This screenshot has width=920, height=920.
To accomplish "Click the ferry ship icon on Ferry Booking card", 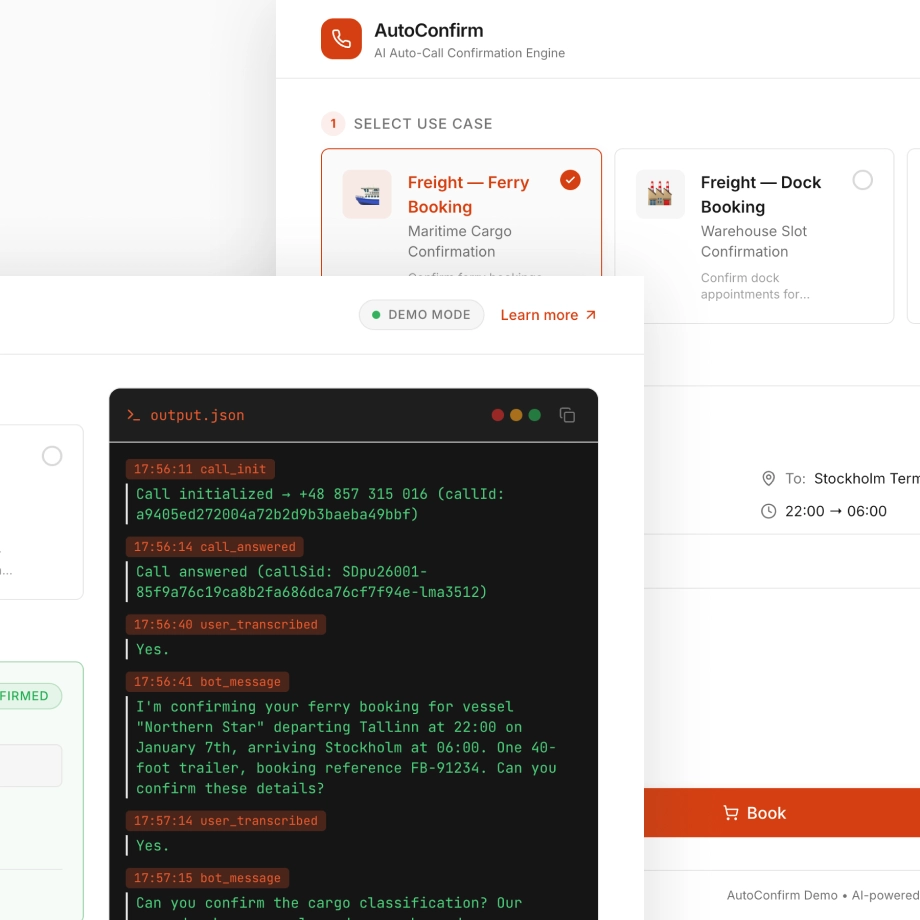I will coord(367,194).
